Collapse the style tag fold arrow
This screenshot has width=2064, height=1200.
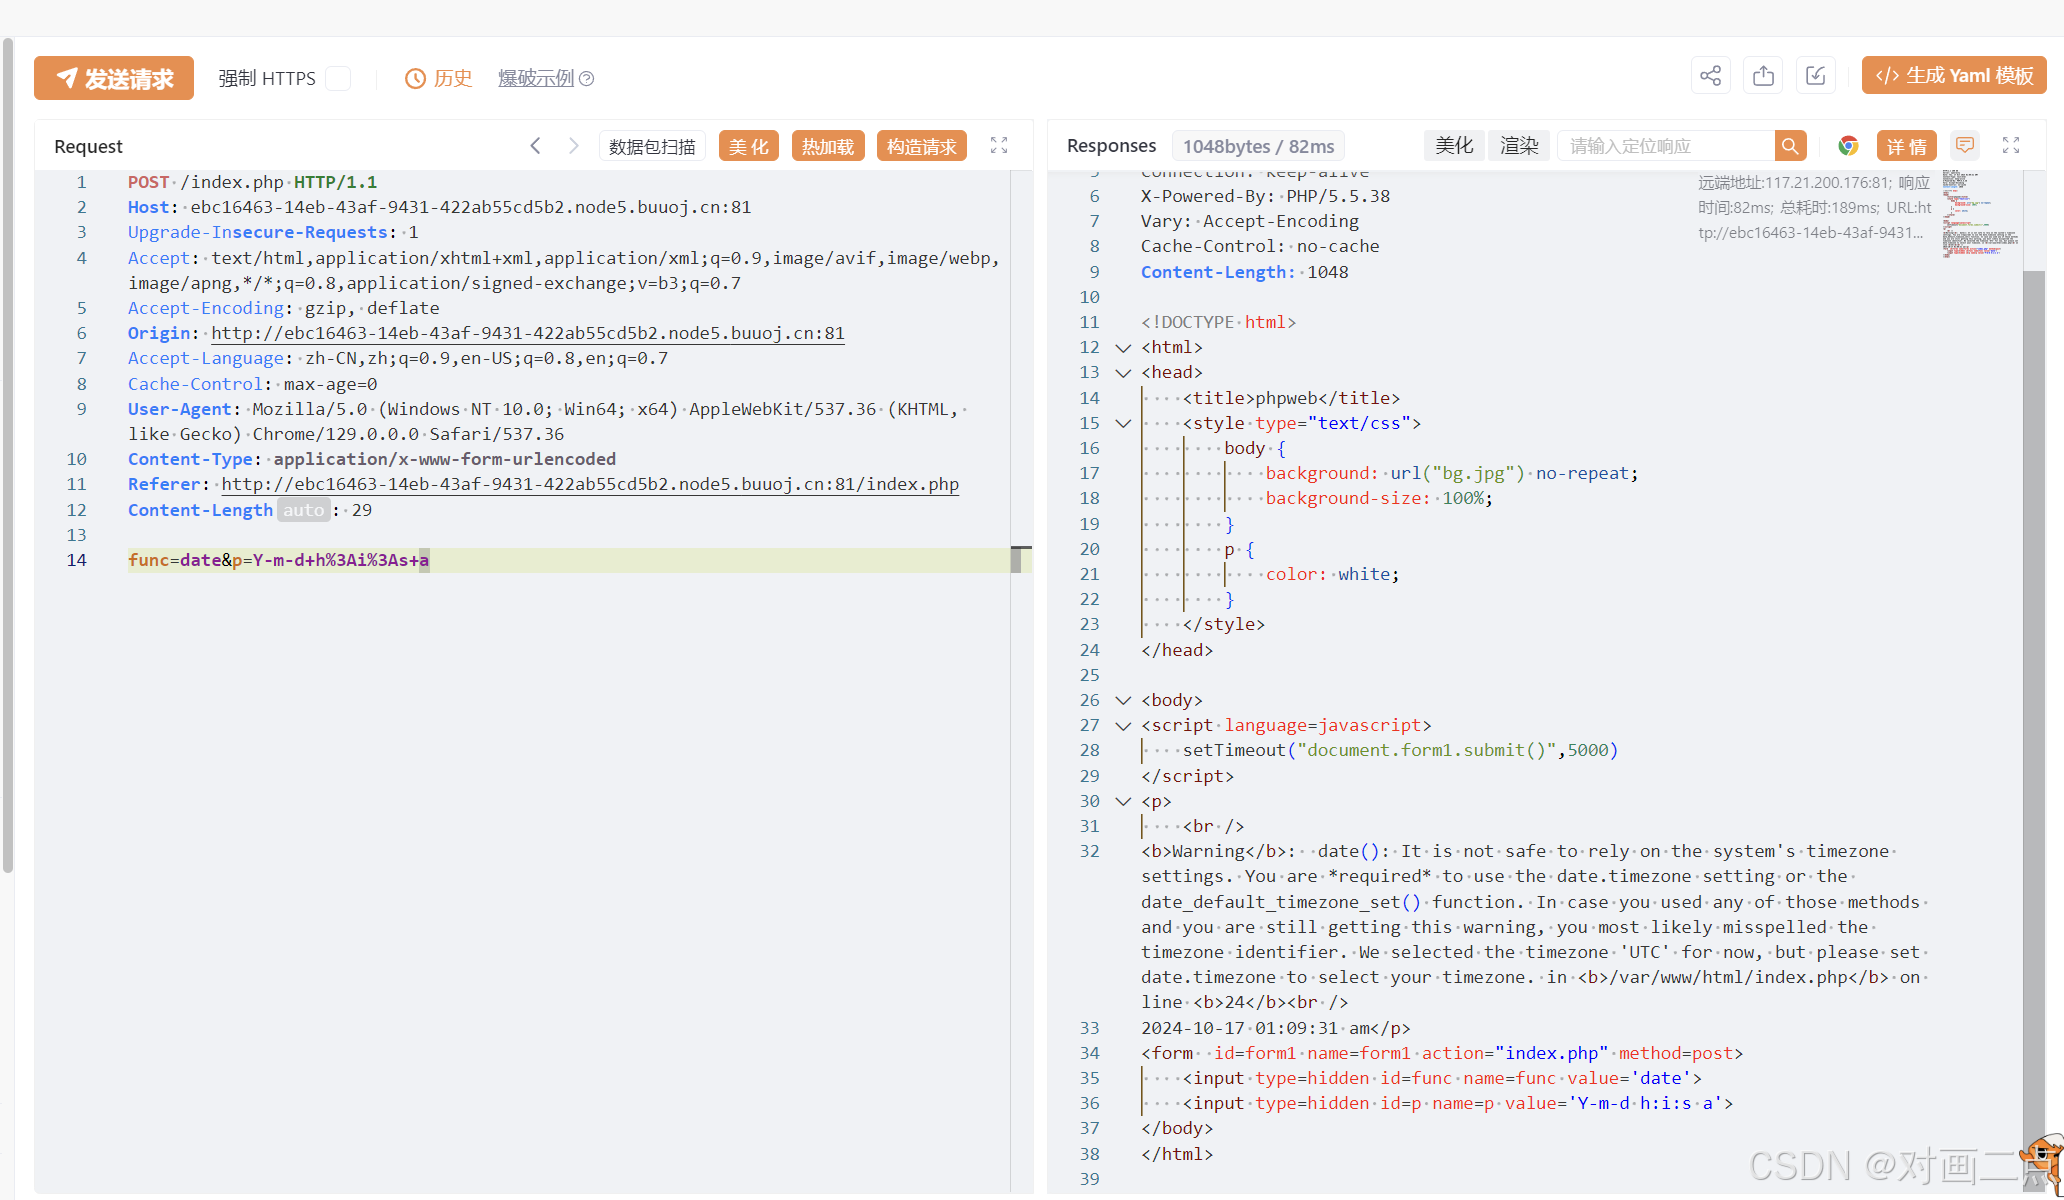pos(1123,424)
